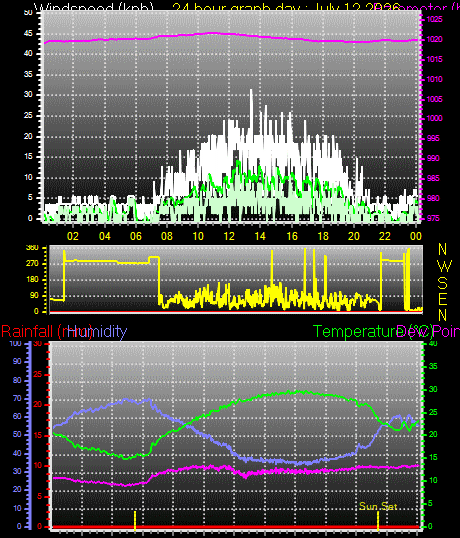Click wind direction axis value 270

32,264
